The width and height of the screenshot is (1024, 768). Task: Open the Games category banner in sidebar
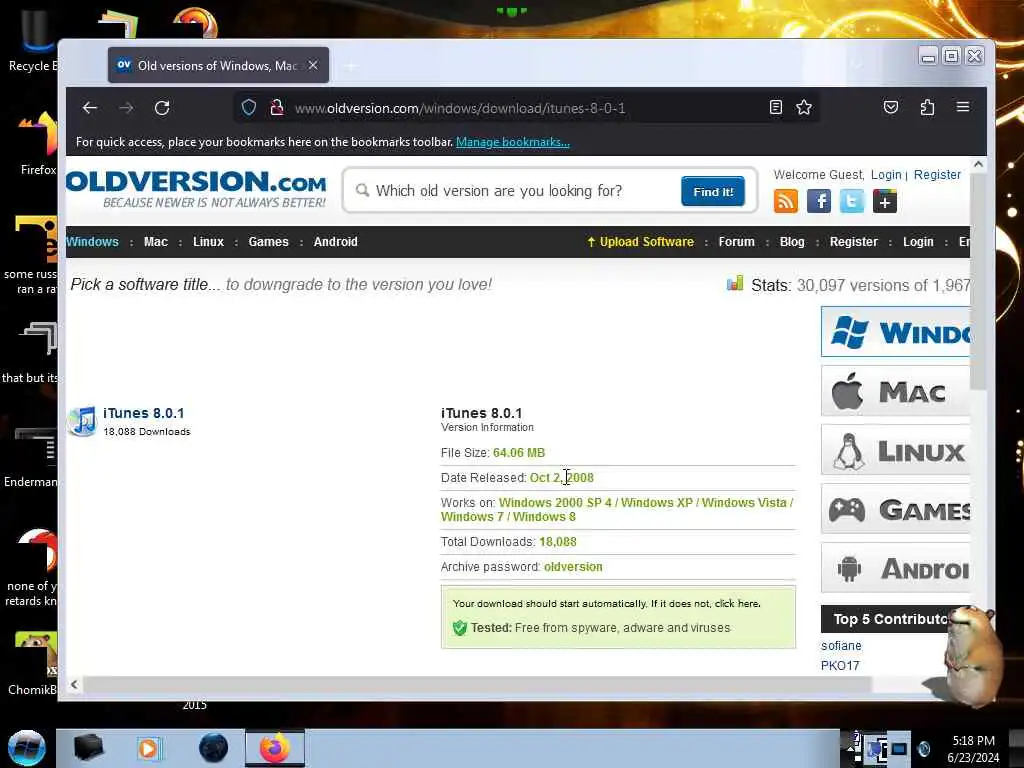click(x=895, y=509)
